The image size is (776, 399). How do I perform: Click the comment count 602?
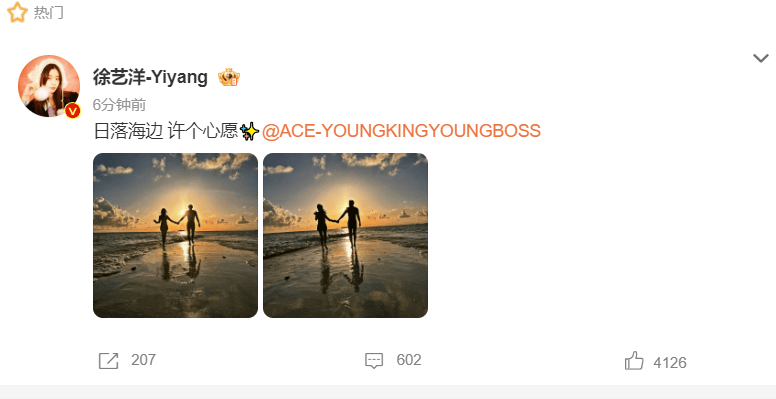click(x=409, y=360)
